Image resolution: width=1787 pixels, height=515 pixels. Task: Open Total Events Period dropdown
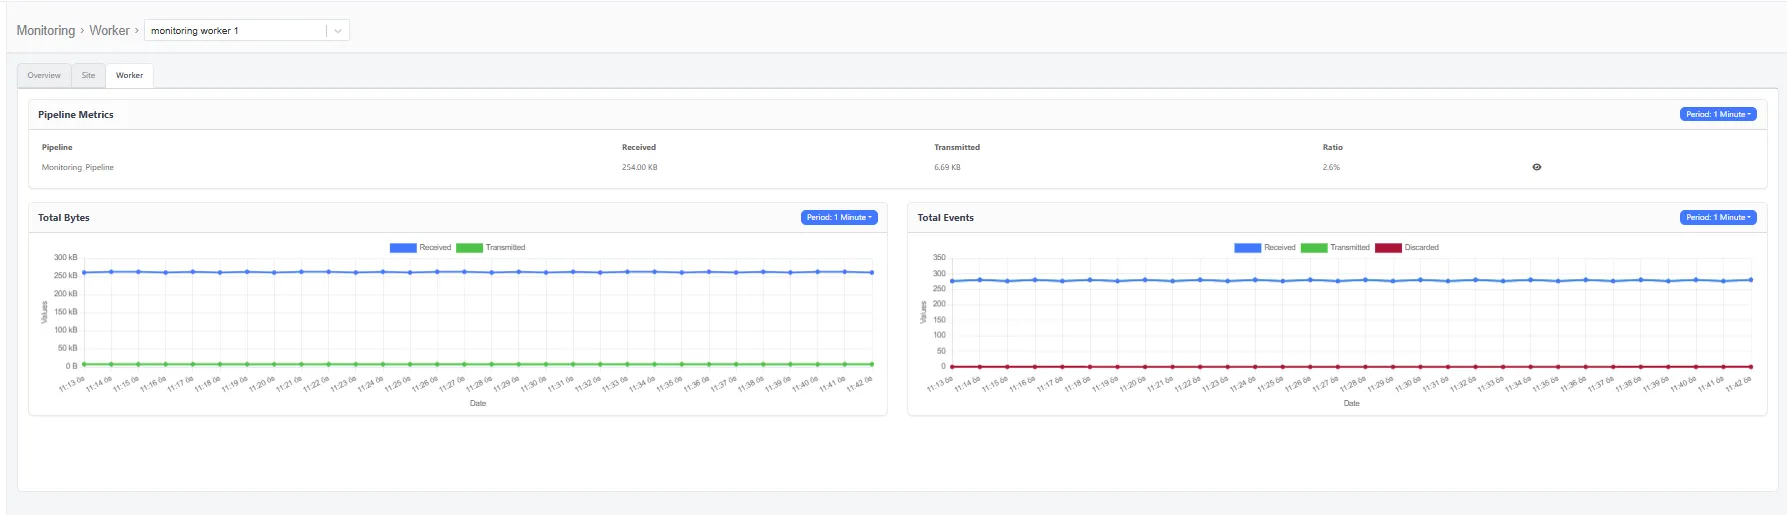coord(1718,218)
